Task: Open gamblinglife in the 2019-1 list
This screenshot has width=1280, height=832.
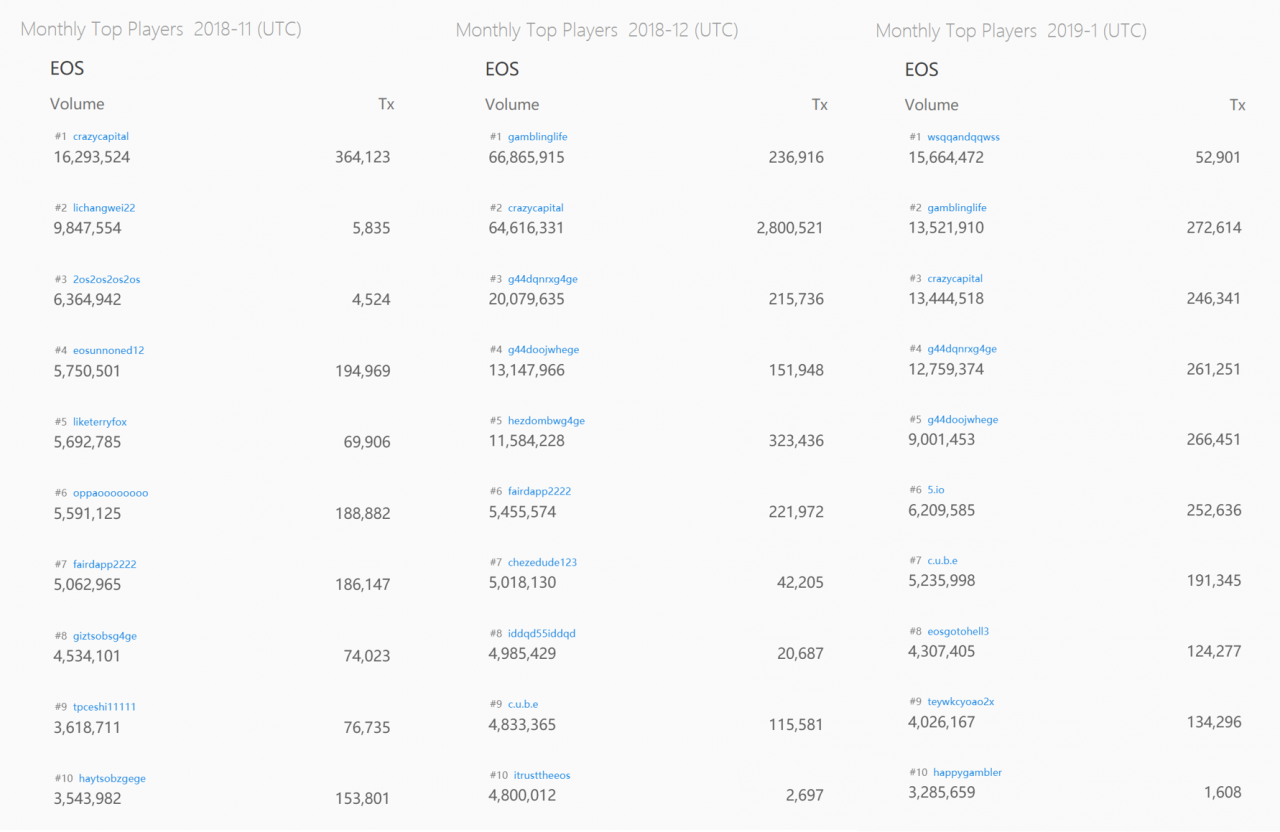Action: point(958,208)
